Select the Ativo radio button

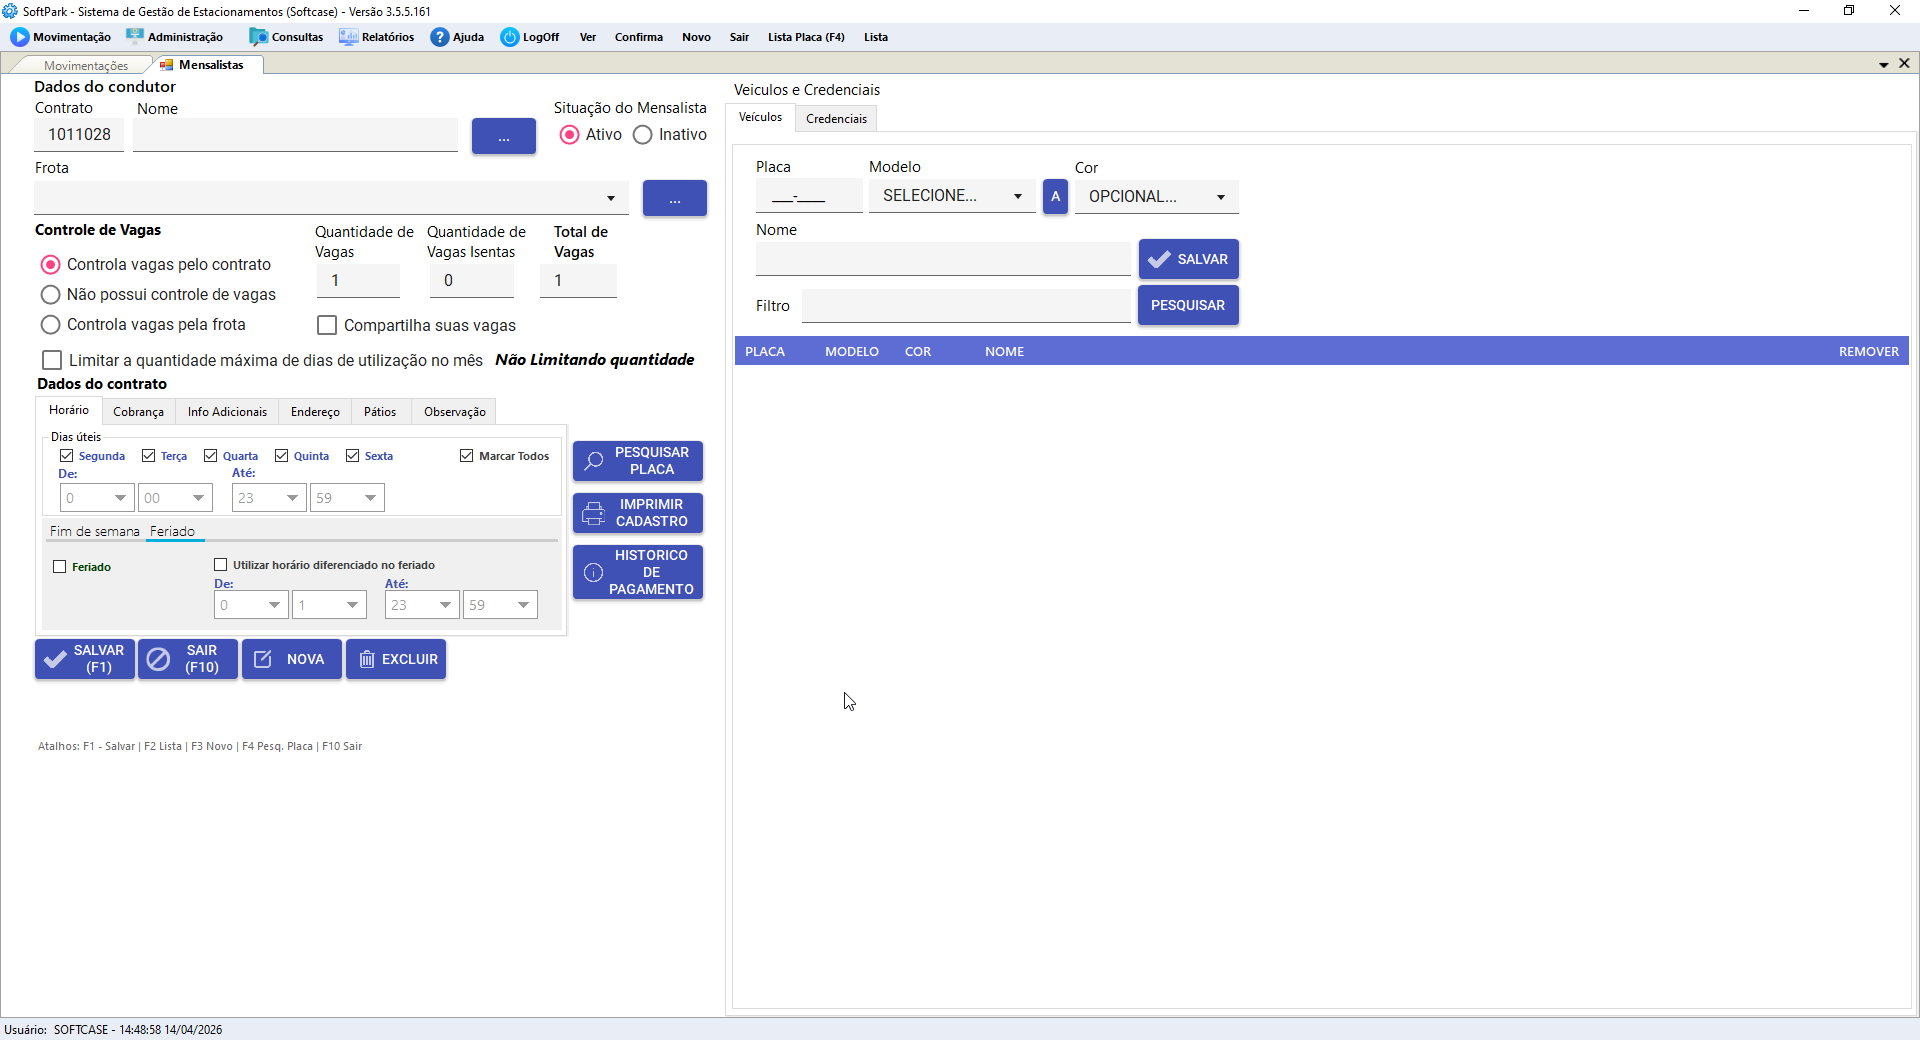click(x=569, y=135)
